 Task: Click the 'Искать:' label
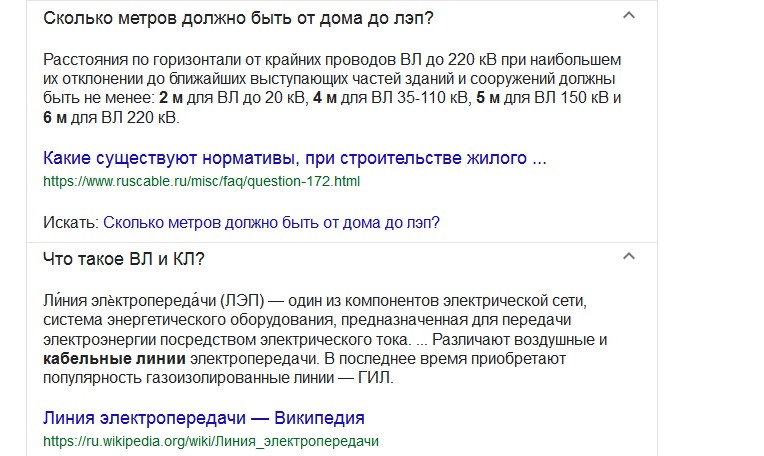(x=71, y=222)
